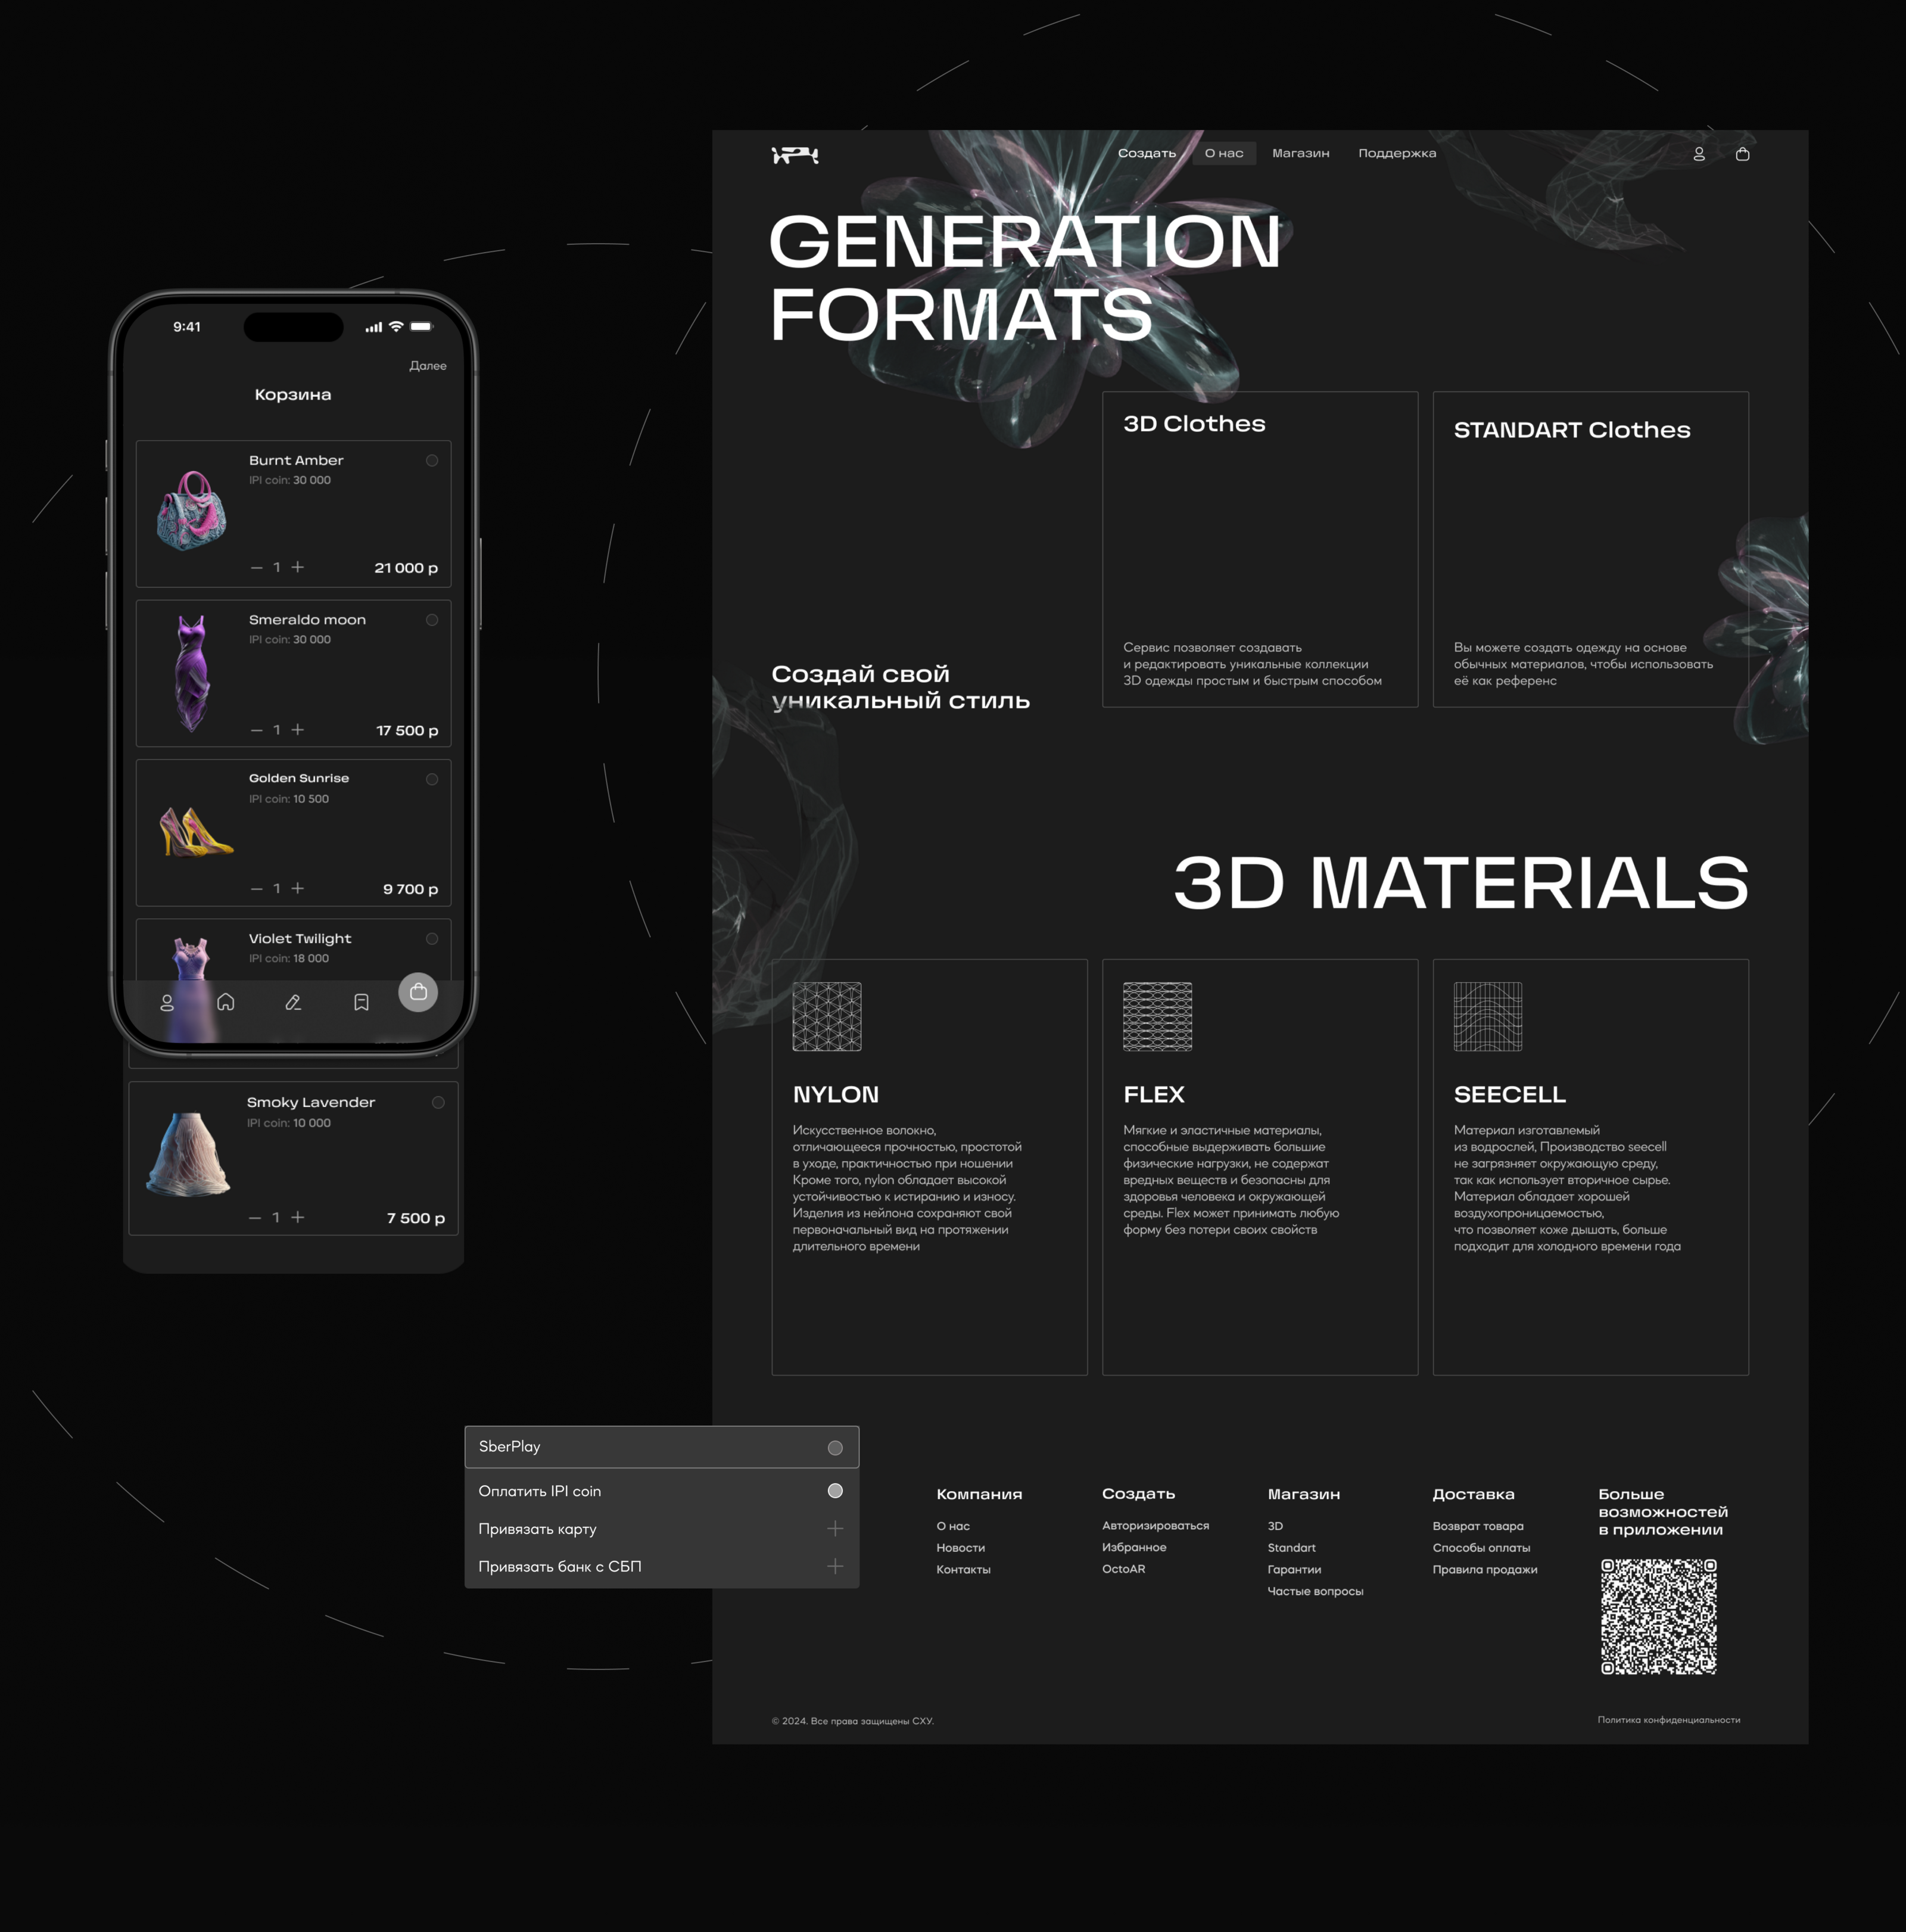Open the Создать navigation menu item
Image resolution: width=1906 pixels, height=1932 pixels.
pos(1146,154)
